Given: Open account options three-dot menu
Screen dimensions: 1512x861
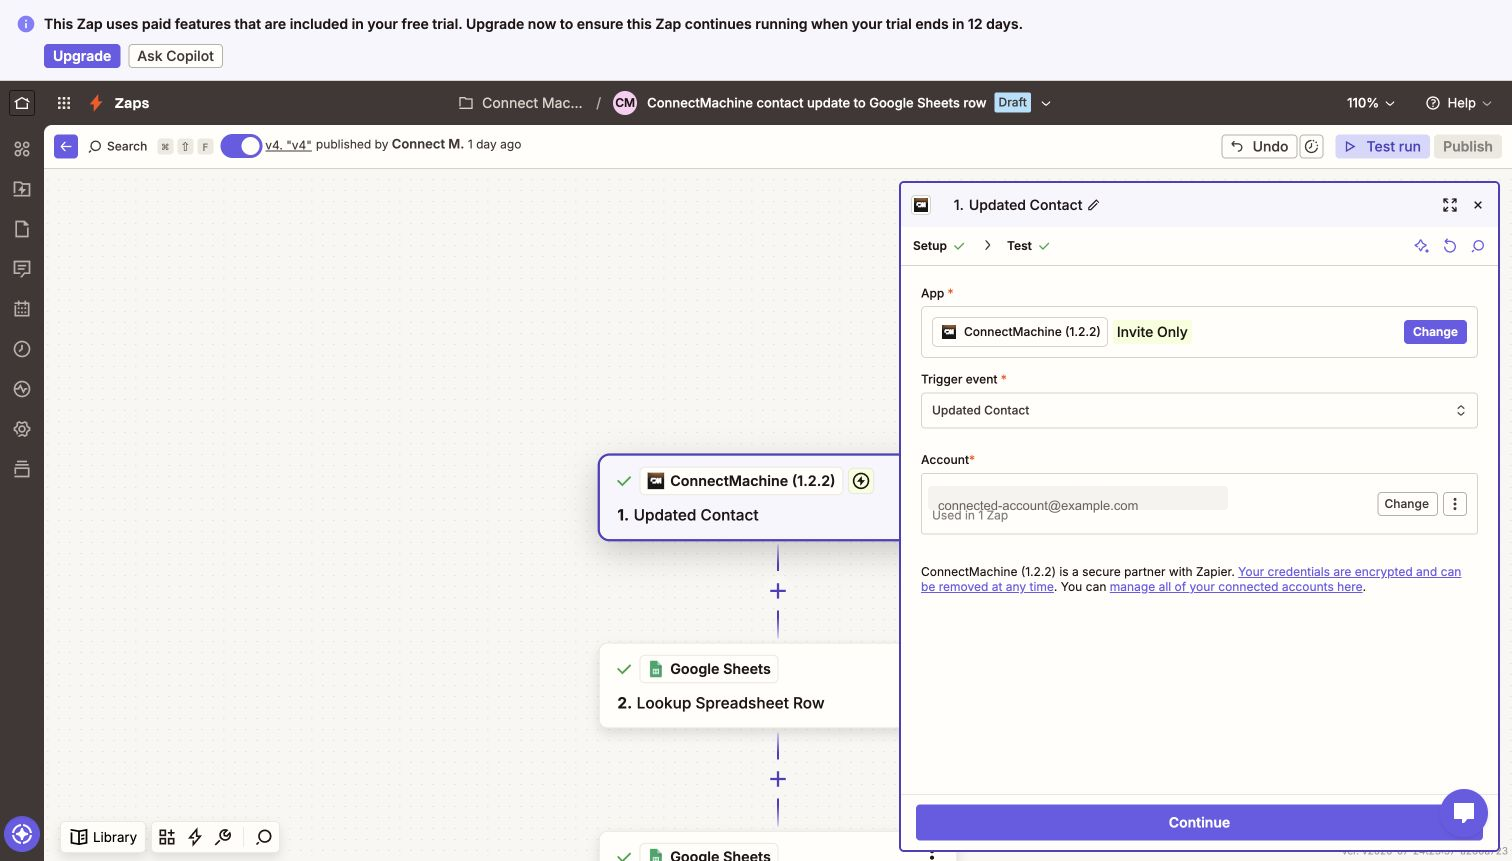Looking at the screenshot, I should tap(1455, 504).
